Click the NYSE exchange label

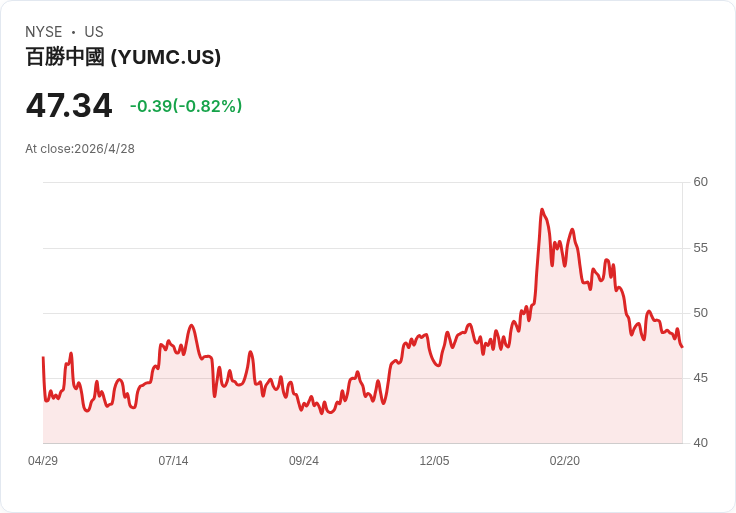click(44, 32)
